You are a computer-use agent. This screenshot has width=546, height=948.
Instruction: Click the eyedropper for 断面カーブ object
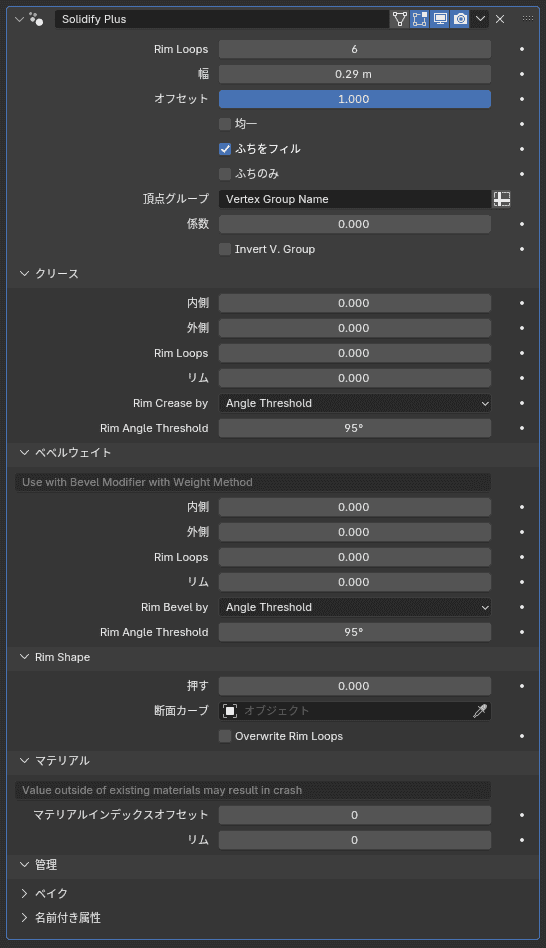(x=480, y=711)
